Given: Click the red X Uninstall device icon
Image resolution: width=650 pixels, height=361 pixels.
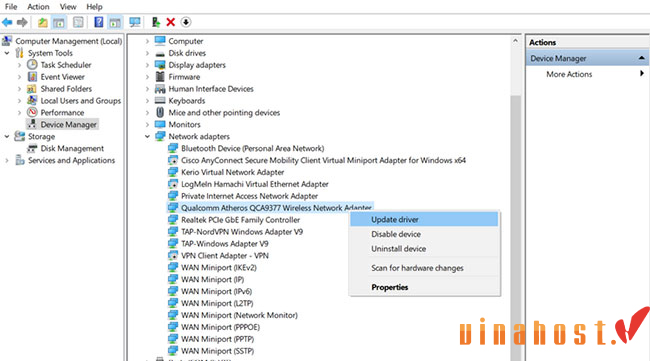Looking at the screenshot, I should pyautogui.click(x=170, y=22).
